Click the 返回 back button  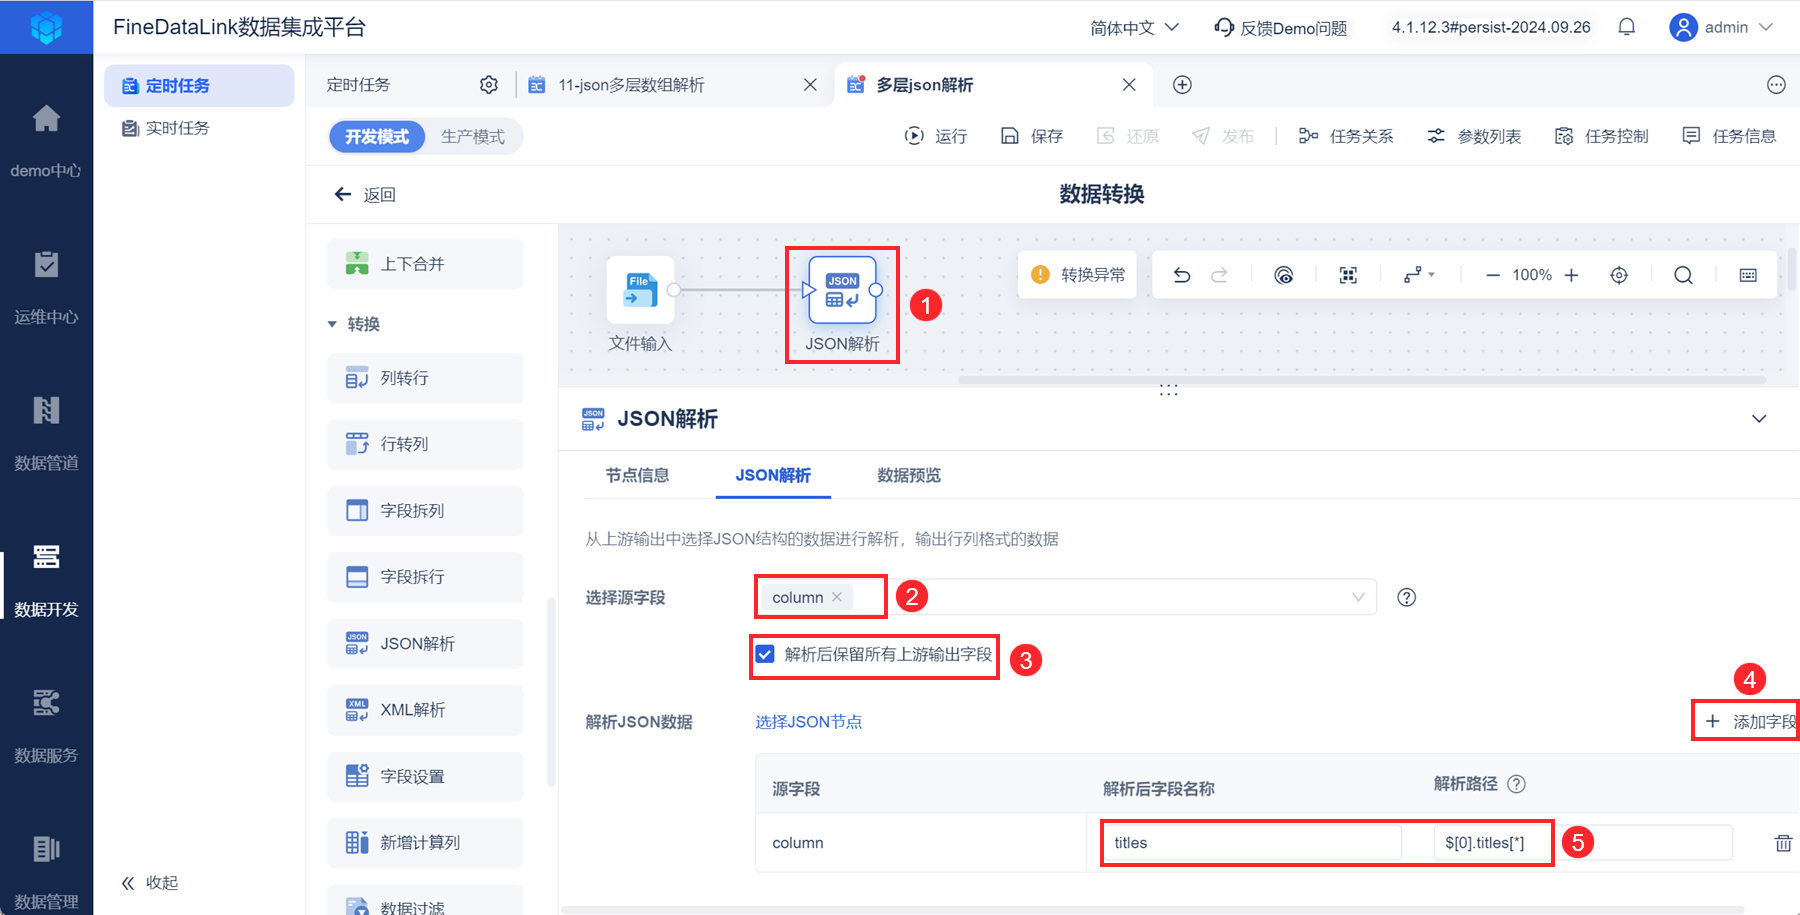(365, 194)
